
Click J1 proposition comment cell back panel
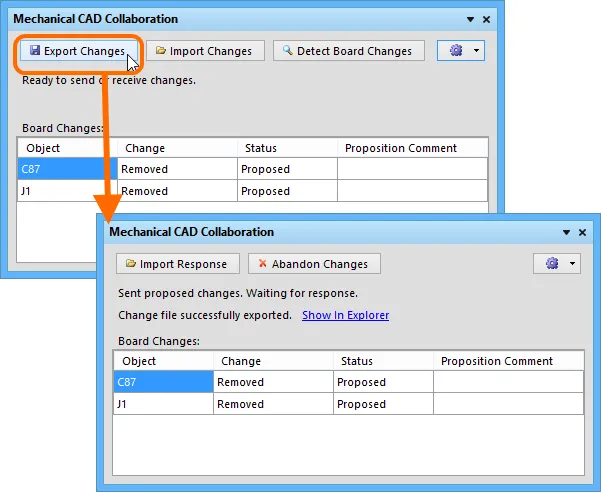click(413, 191)
